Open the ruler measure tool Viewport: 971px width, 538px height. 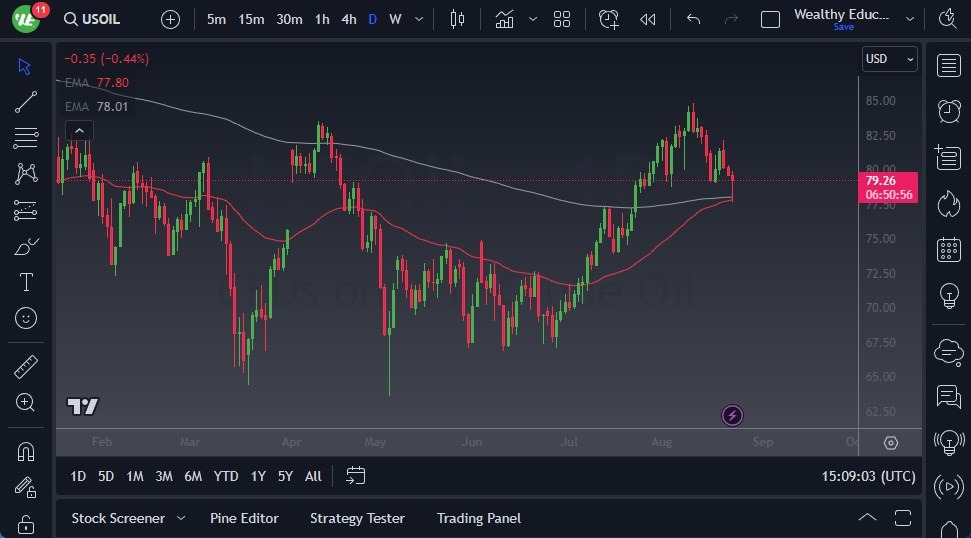point(26,367)
